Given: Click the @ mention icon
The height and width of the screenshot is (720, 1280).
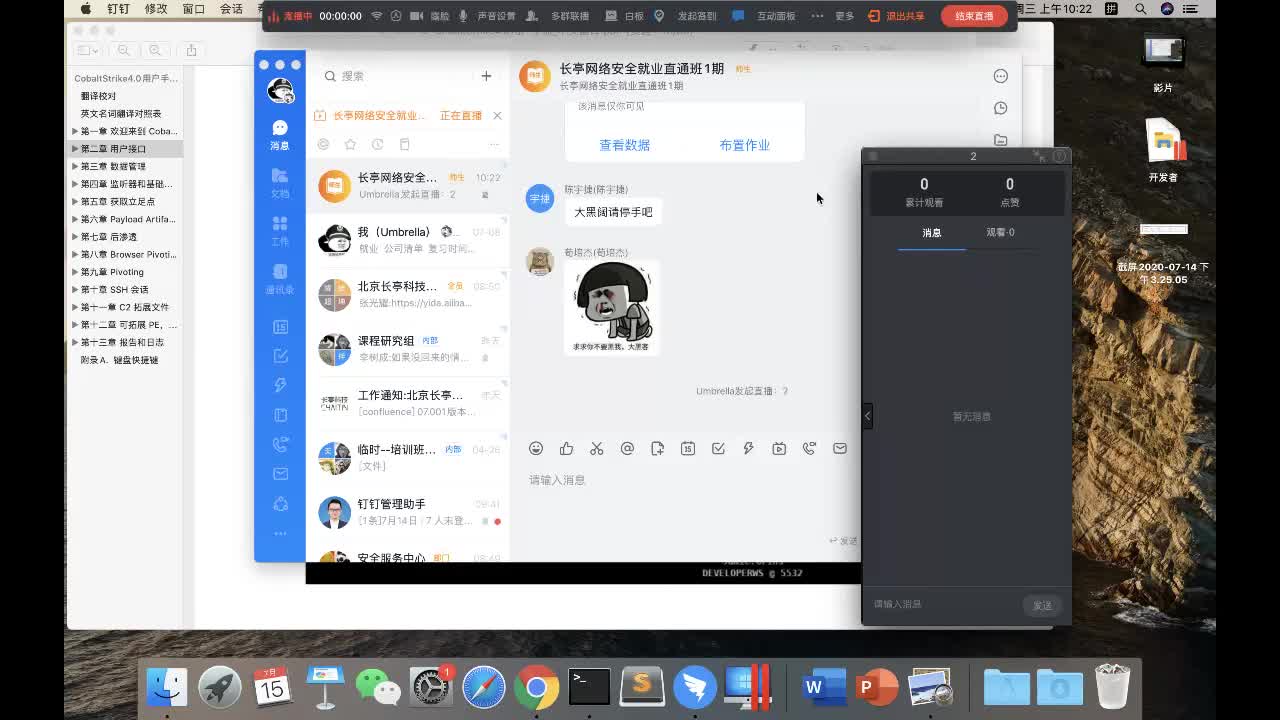Looking at the screenshot, I should click(627, 448).
